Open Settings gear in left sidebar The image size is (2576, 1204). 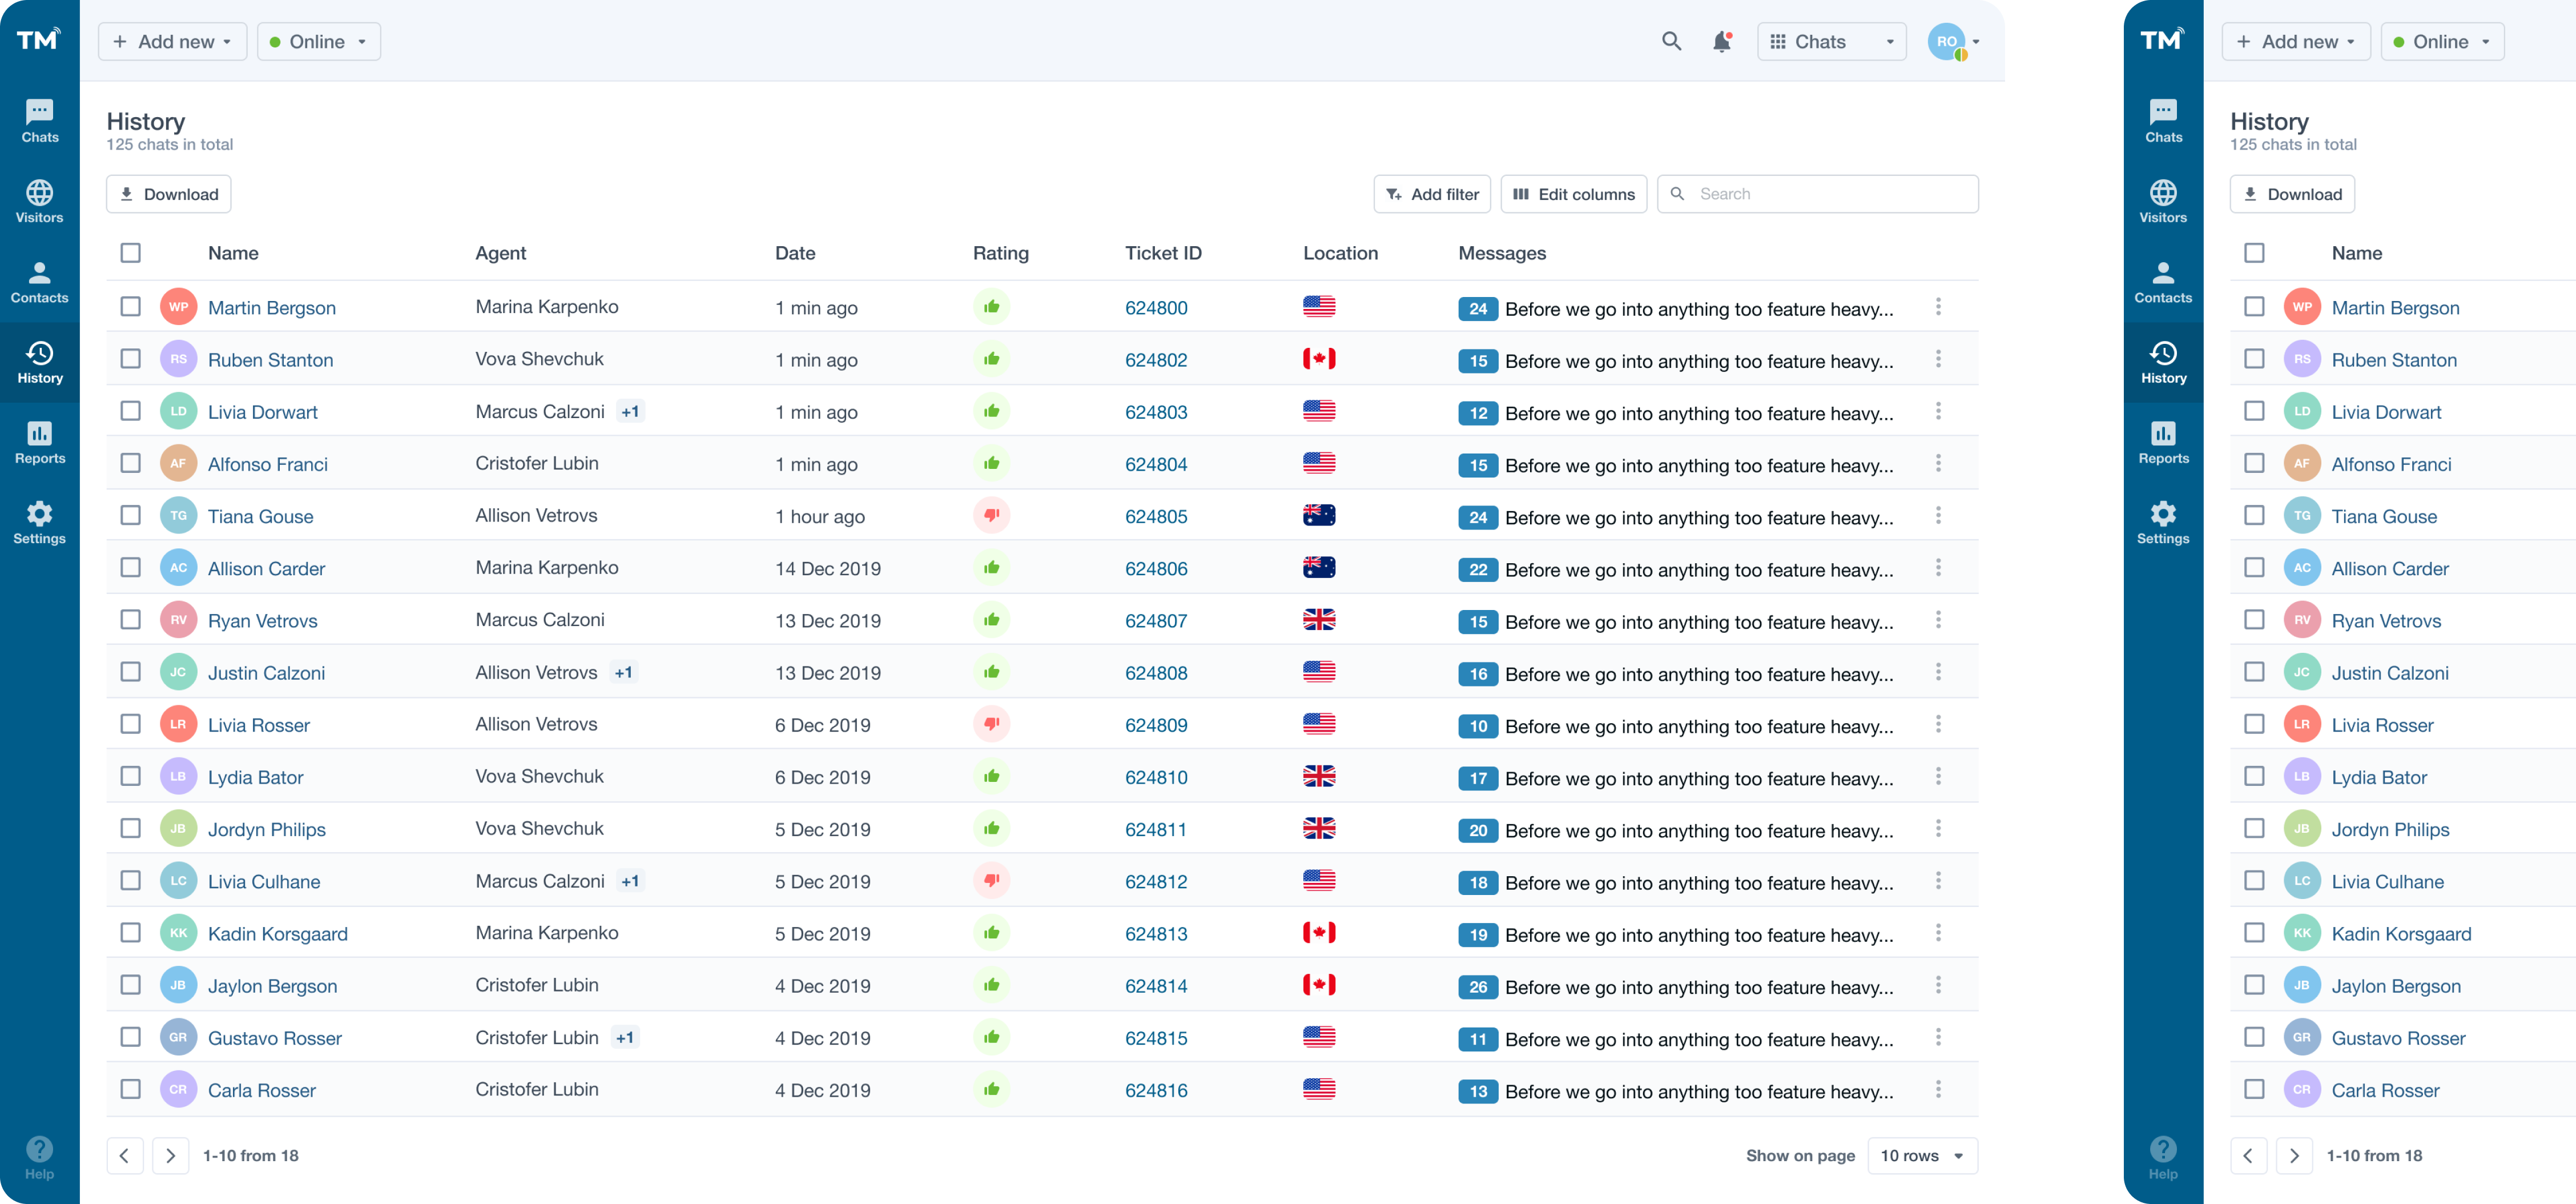tap(39, 522)
